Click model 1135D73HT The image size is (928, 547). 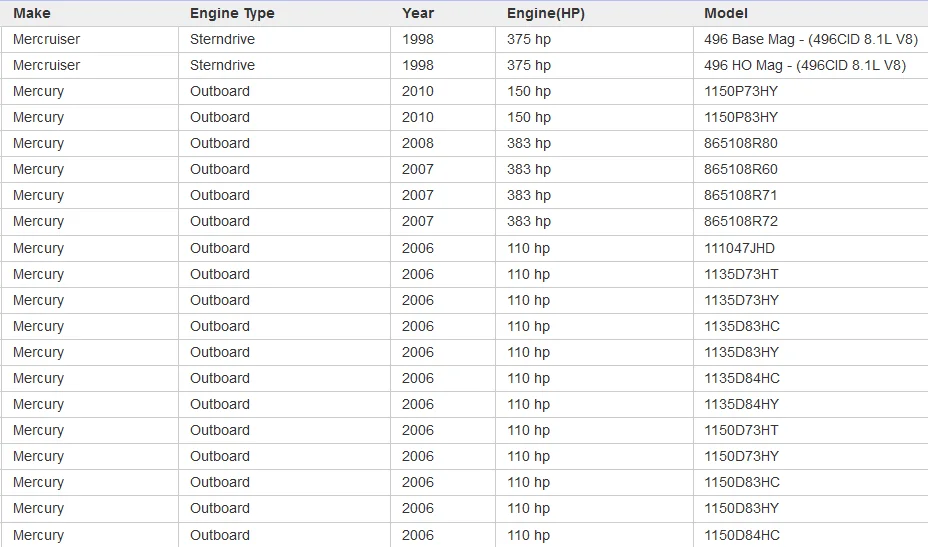click(741, 274)
